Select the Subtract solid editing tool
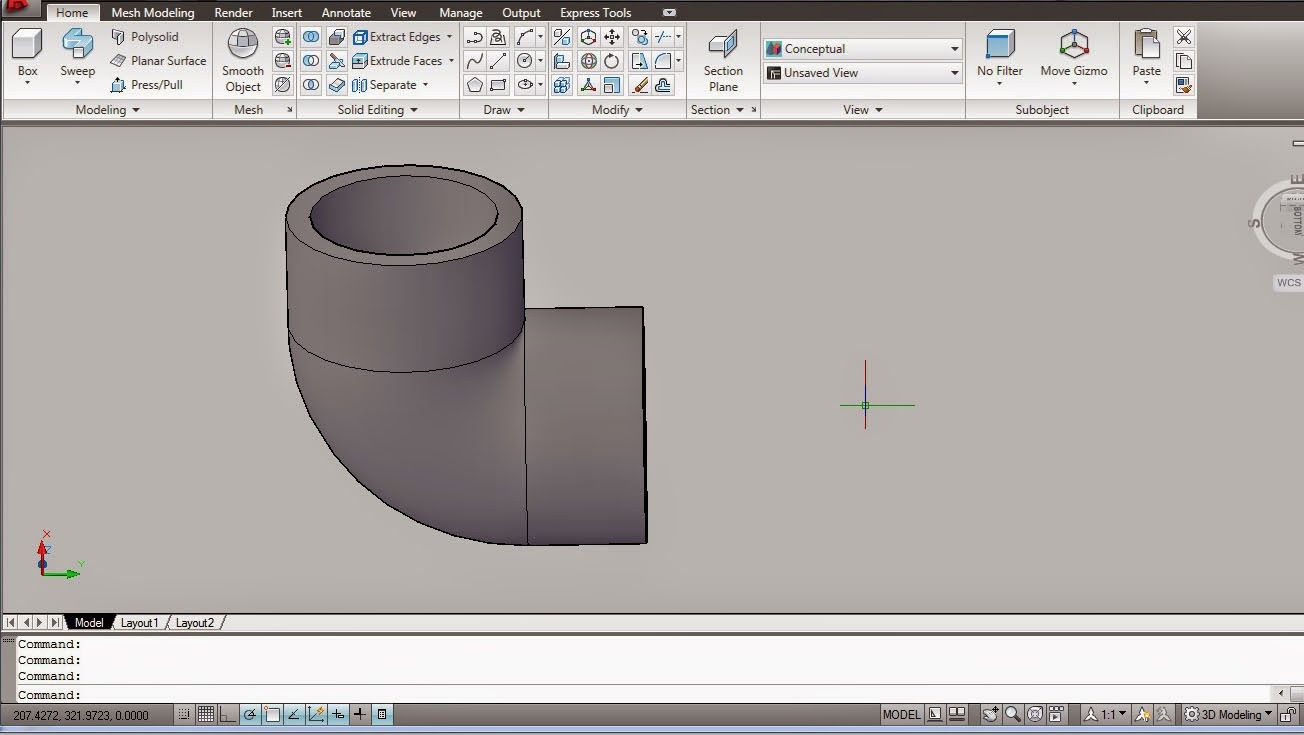The image size is (1304, 735). point(311,61)
